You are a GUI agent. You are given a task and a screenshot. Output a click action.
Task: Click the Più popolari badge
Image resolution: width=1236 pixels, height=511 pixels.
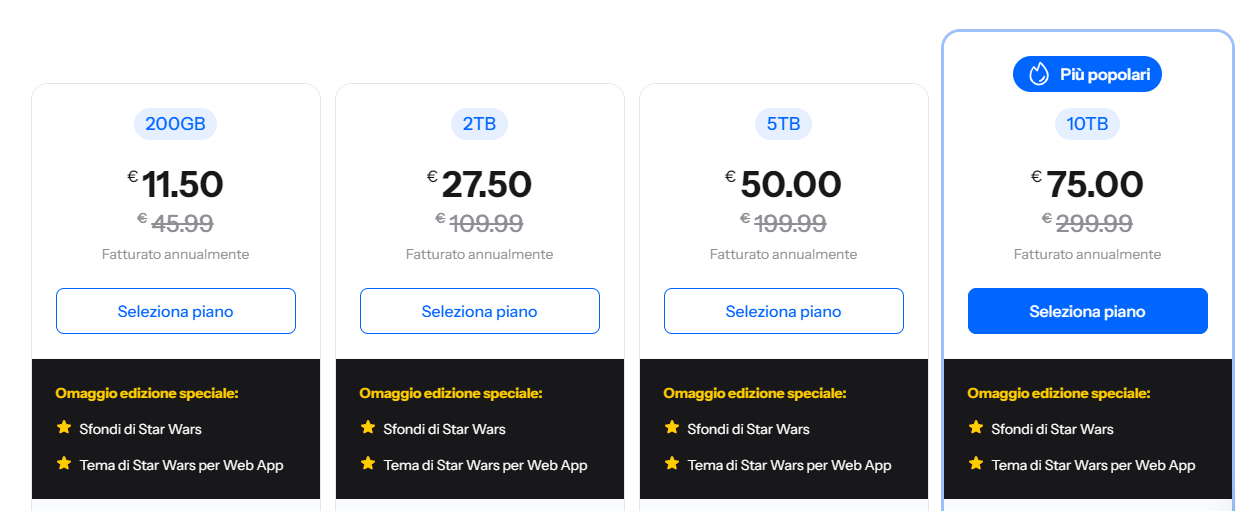pyautogui.click(x=1088, y=74)
